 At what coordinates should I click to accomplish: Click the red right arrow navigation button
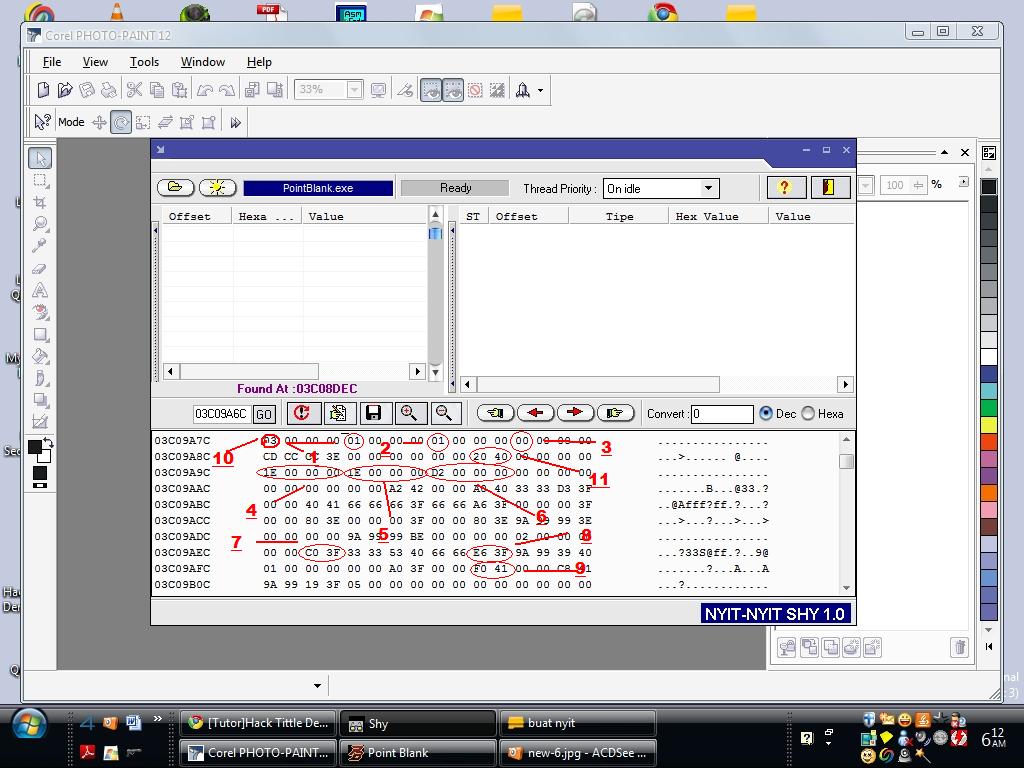(575, 413)
